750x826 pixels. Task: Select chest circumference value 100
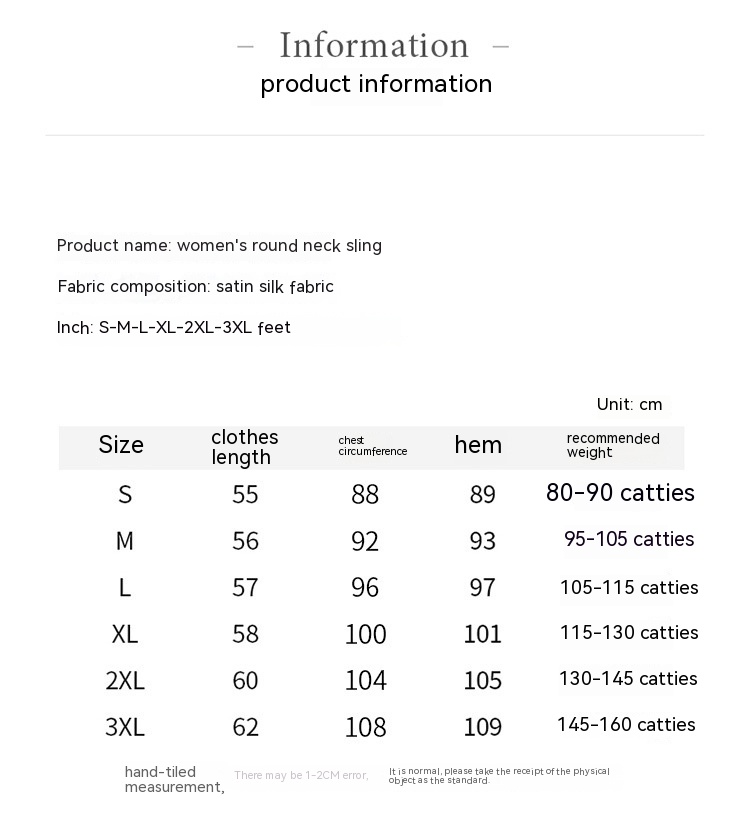point(365,634)
